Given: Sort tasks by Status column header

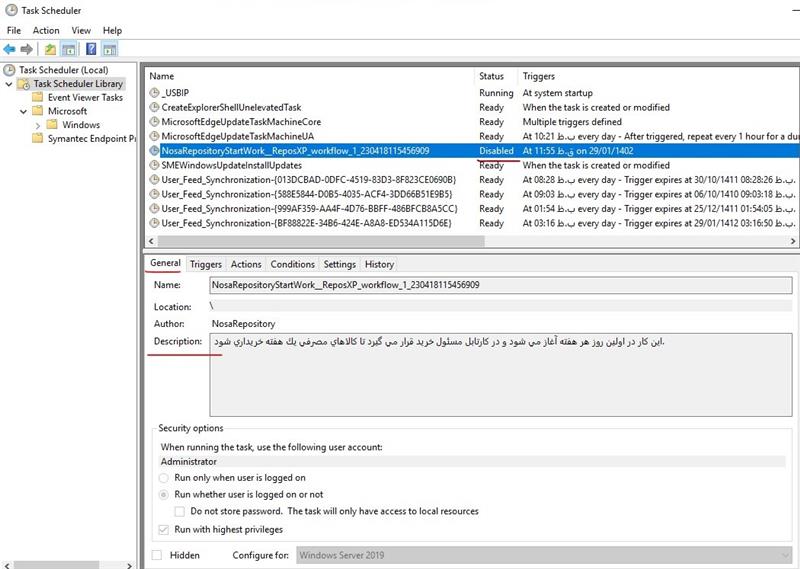Looking at the screenshot, I should click(491, 76).
